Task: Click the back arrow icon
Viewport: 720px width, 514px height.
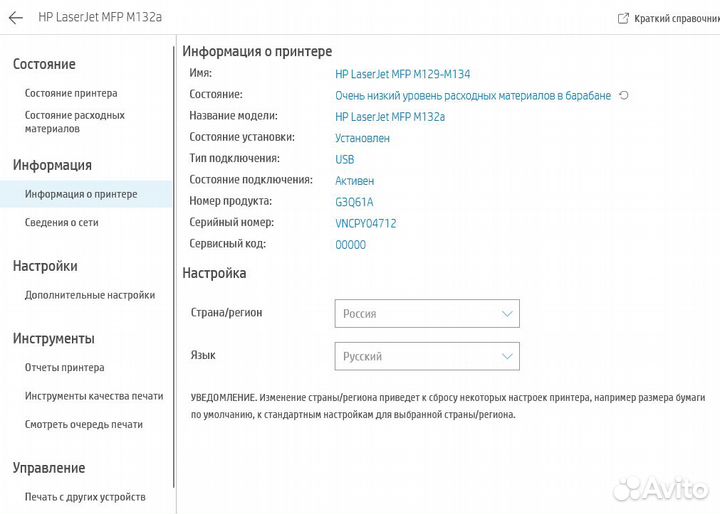Action: [15, 18]
